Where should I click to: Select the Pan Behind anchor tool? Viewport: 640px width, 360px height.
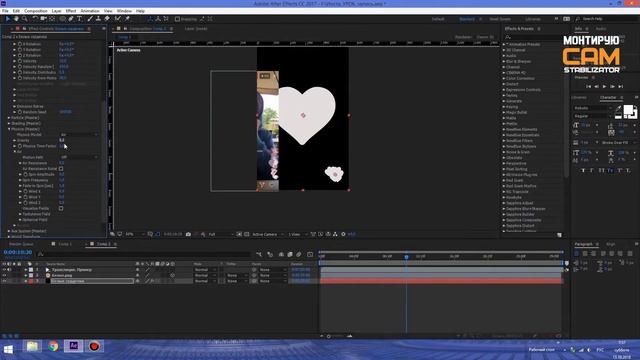[52, 19]
